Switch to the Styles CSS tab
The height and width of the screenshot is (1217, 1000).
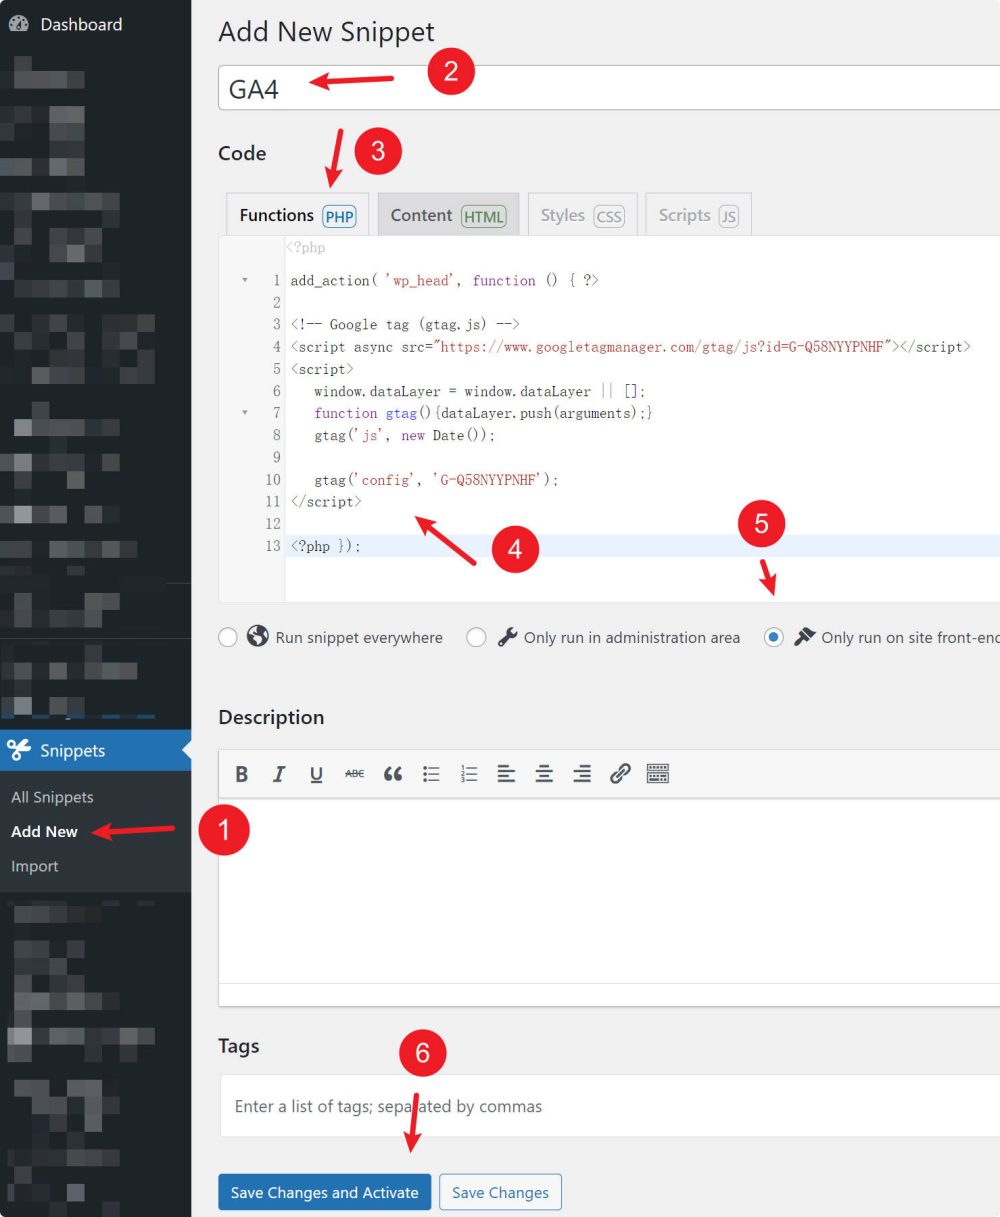[581, 215]
